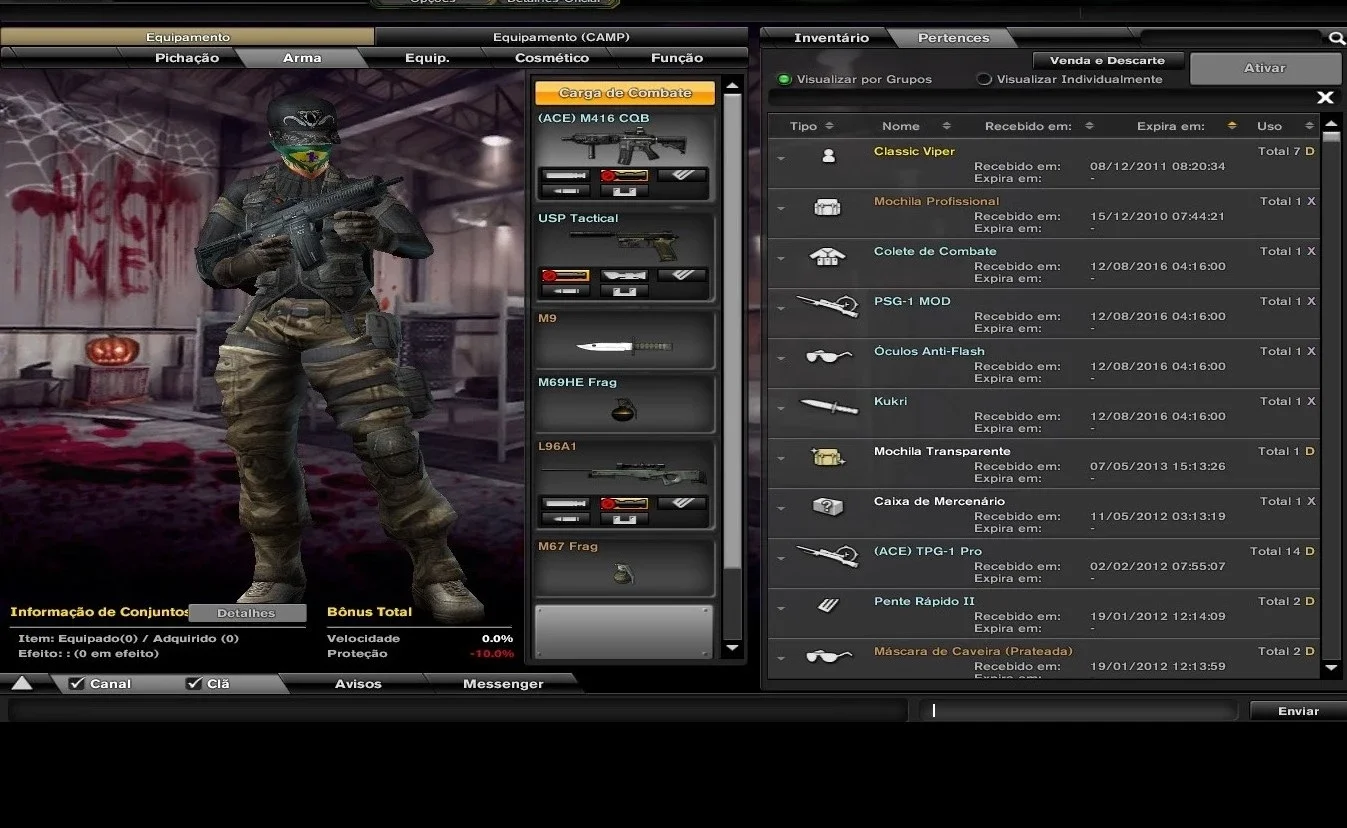This screenshot has width=1347, height=828.
Task: Click the Ativar button
Action: 1265,68
